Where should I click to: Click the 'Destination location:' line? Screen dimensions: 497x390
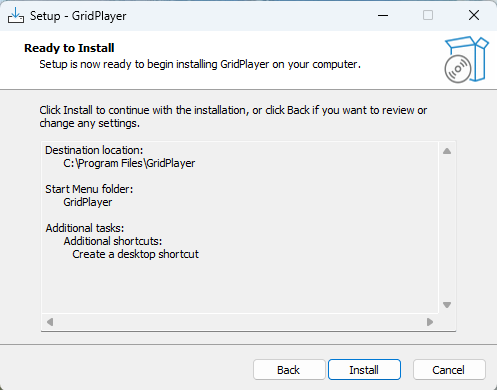click(x=94, y=150)
